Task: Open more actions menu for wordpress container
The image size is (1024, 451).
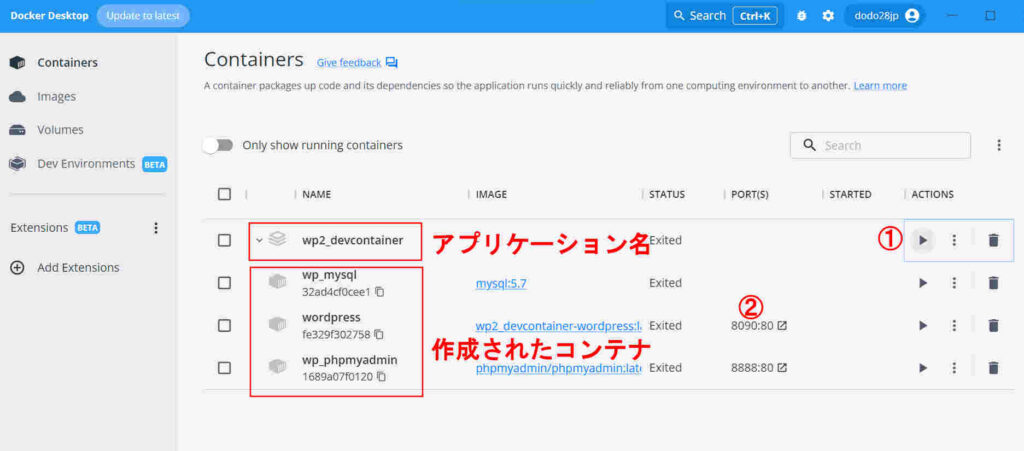Action: point(954,326)
